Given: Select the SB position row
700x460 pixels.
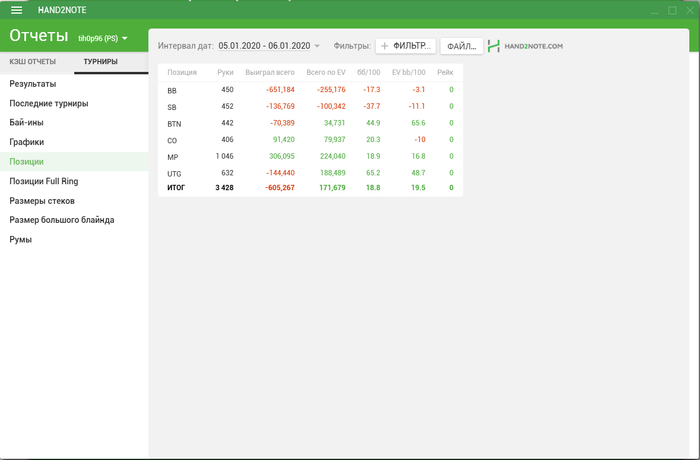Looking at the screenshot, I should pos(310,106).
